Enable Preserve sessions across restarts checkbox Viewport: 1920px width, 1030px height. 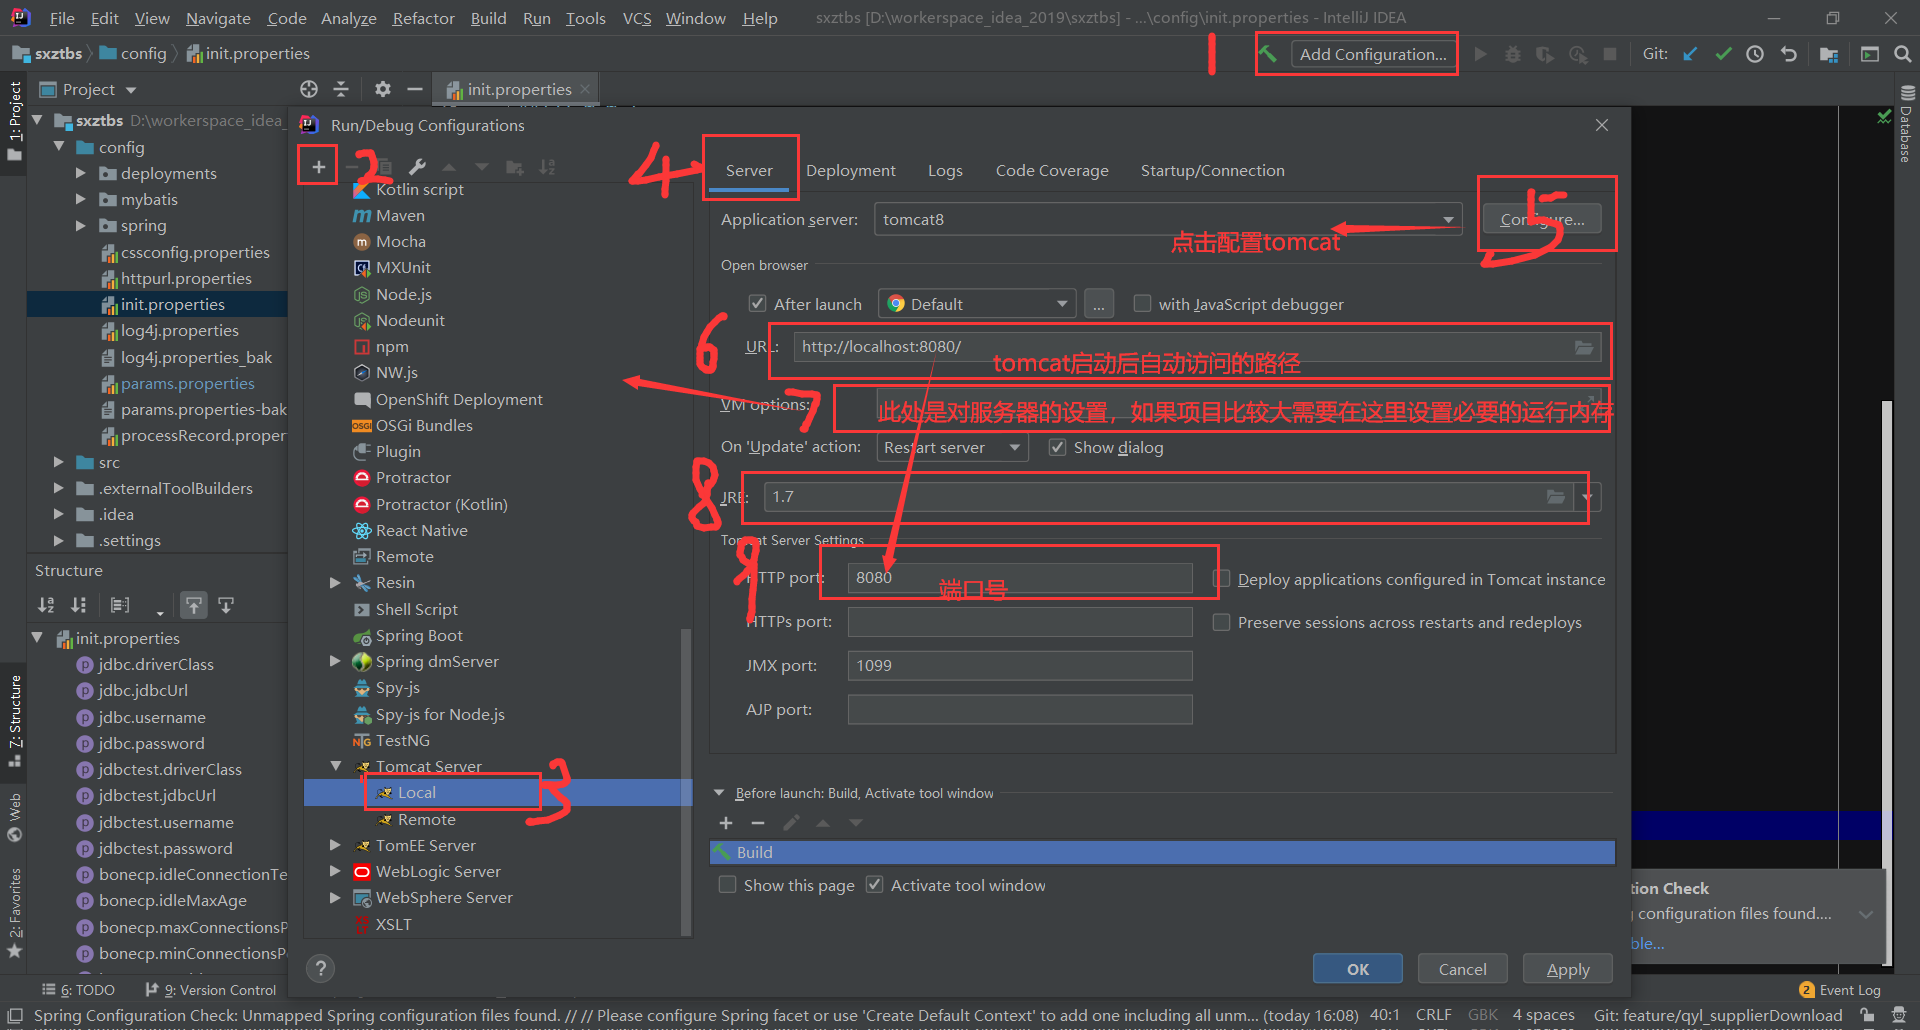(1221, 622)
